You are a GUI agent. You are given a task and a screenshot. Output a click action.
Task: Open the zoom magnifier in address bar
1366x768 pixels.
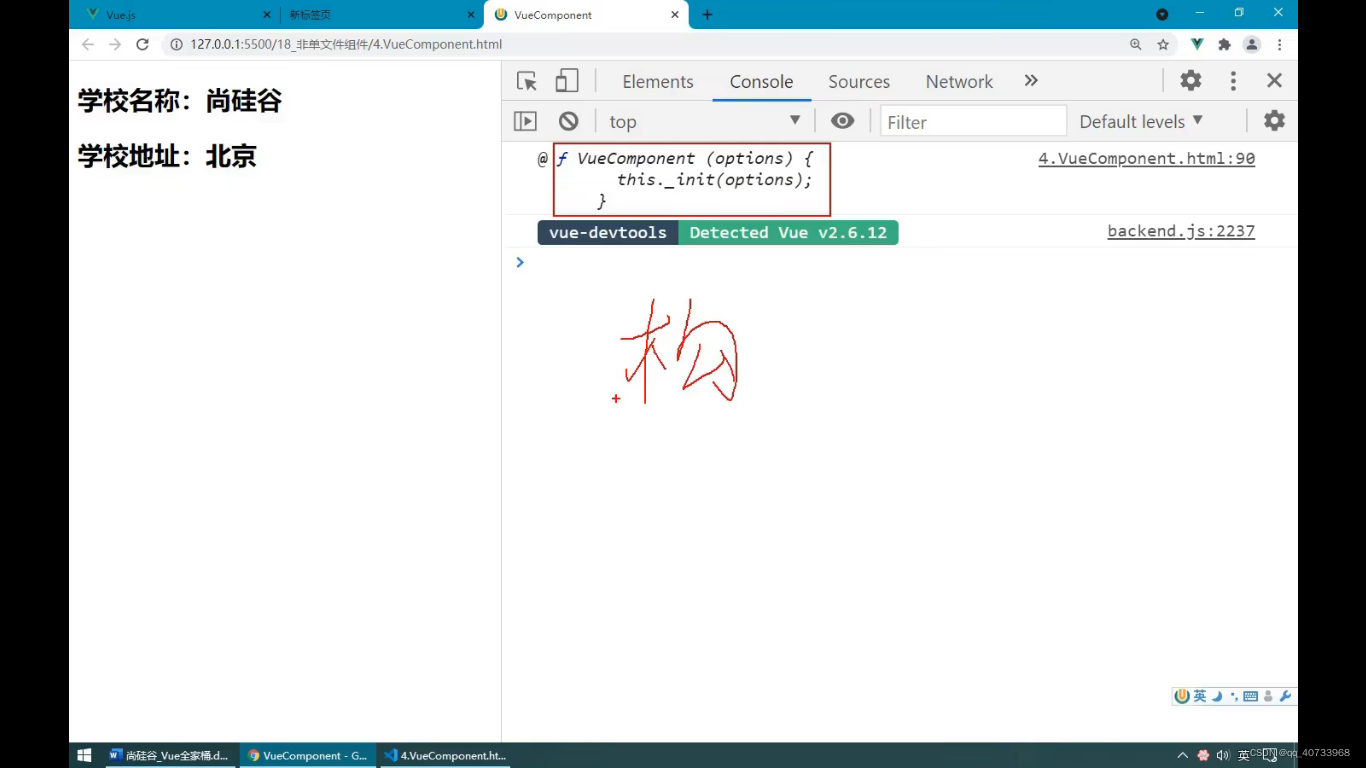click(1135, 44)
